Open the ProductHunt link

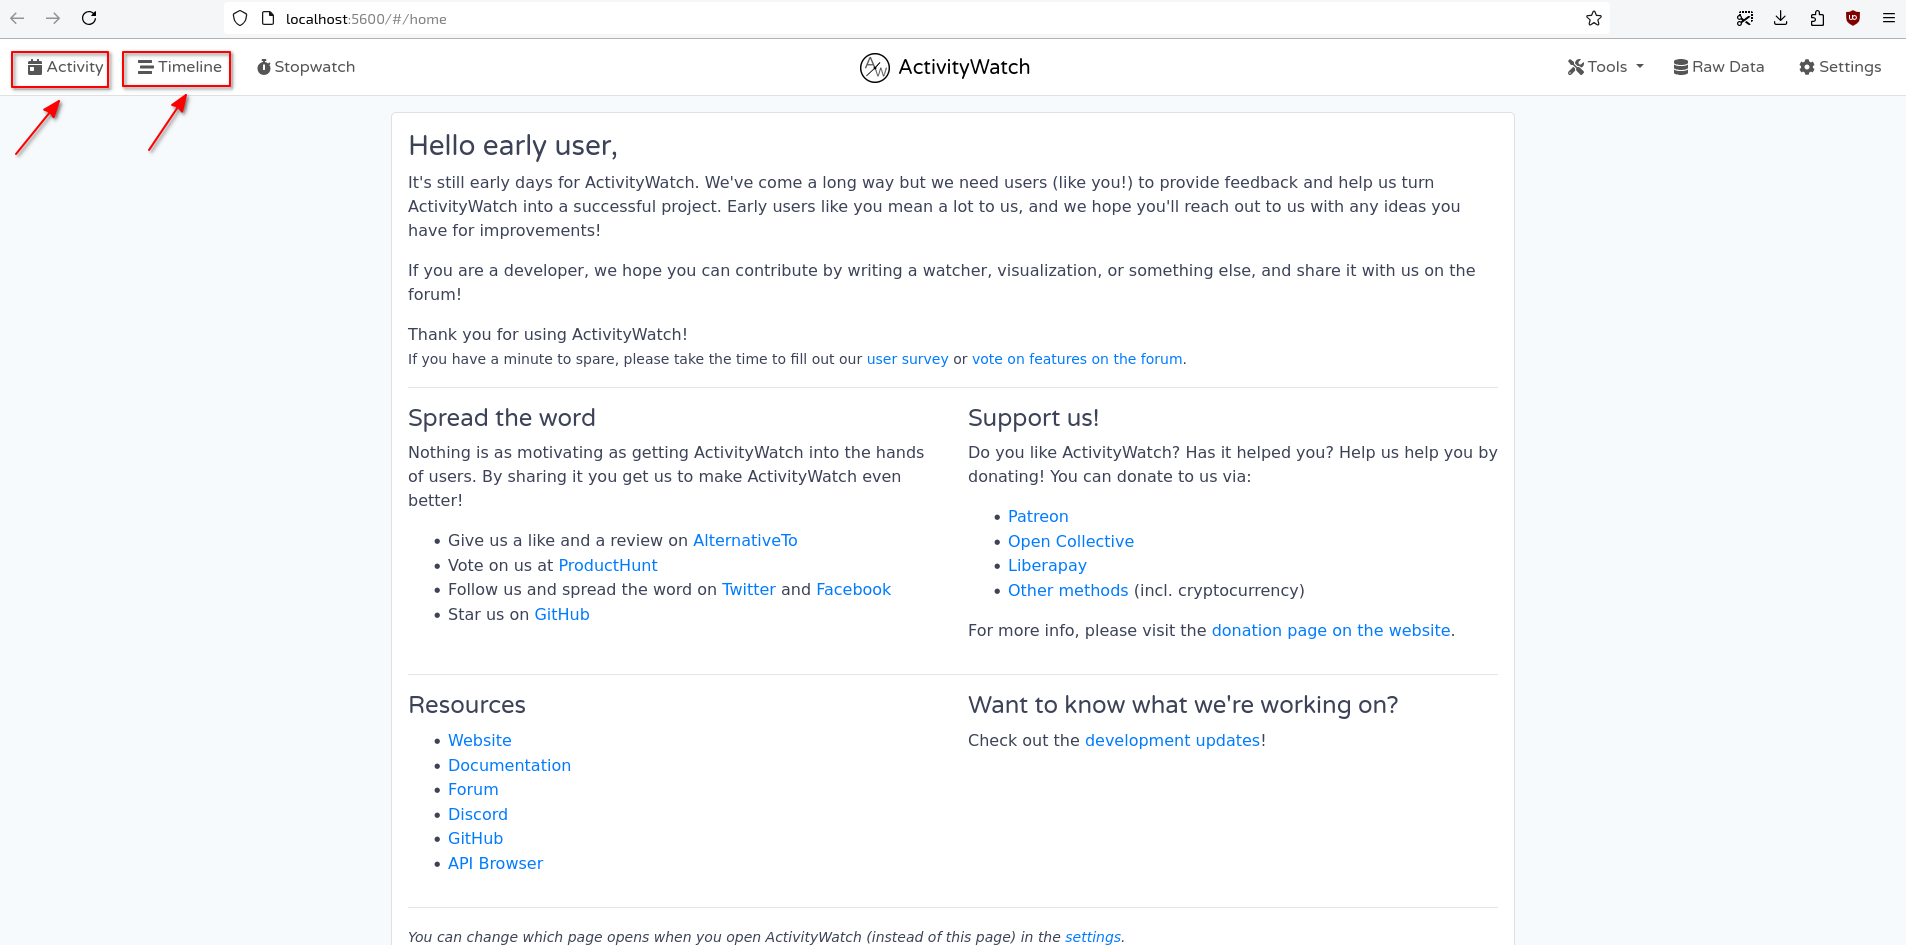[x=608, y=565]
